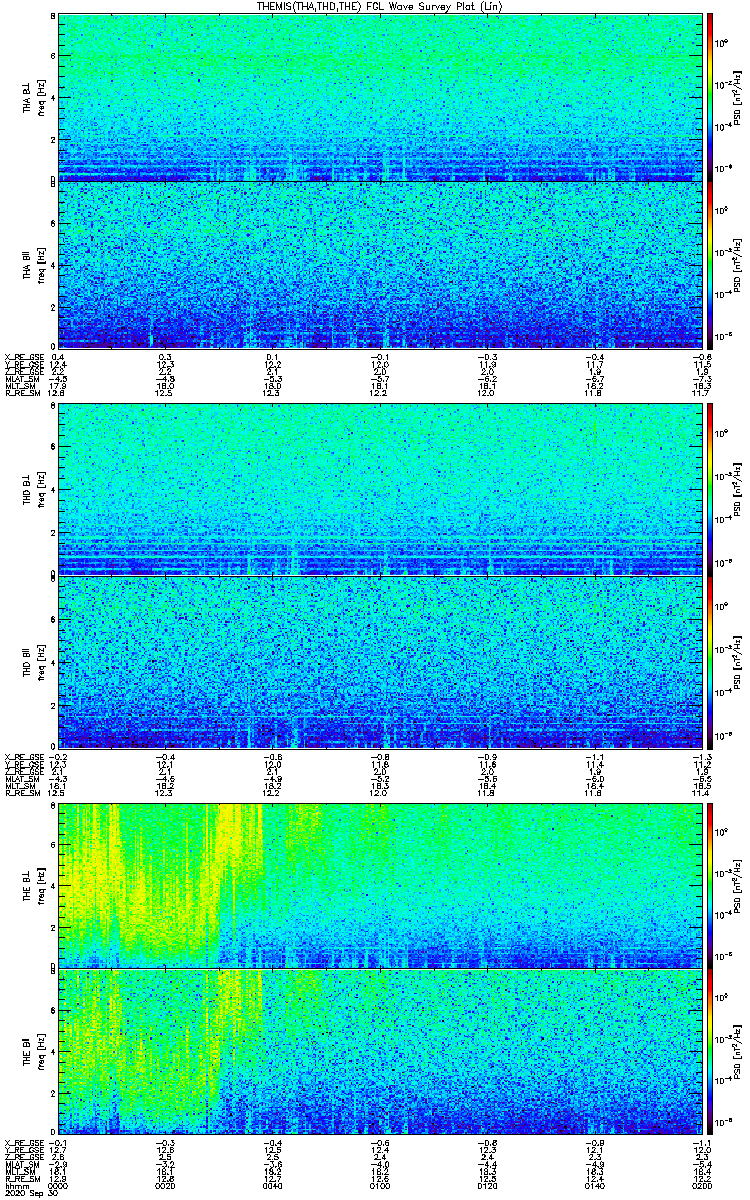Click the 0100 time tick label
Image resolution: width=750 pixels, height=1200 pixels.
pos(379,1184)
